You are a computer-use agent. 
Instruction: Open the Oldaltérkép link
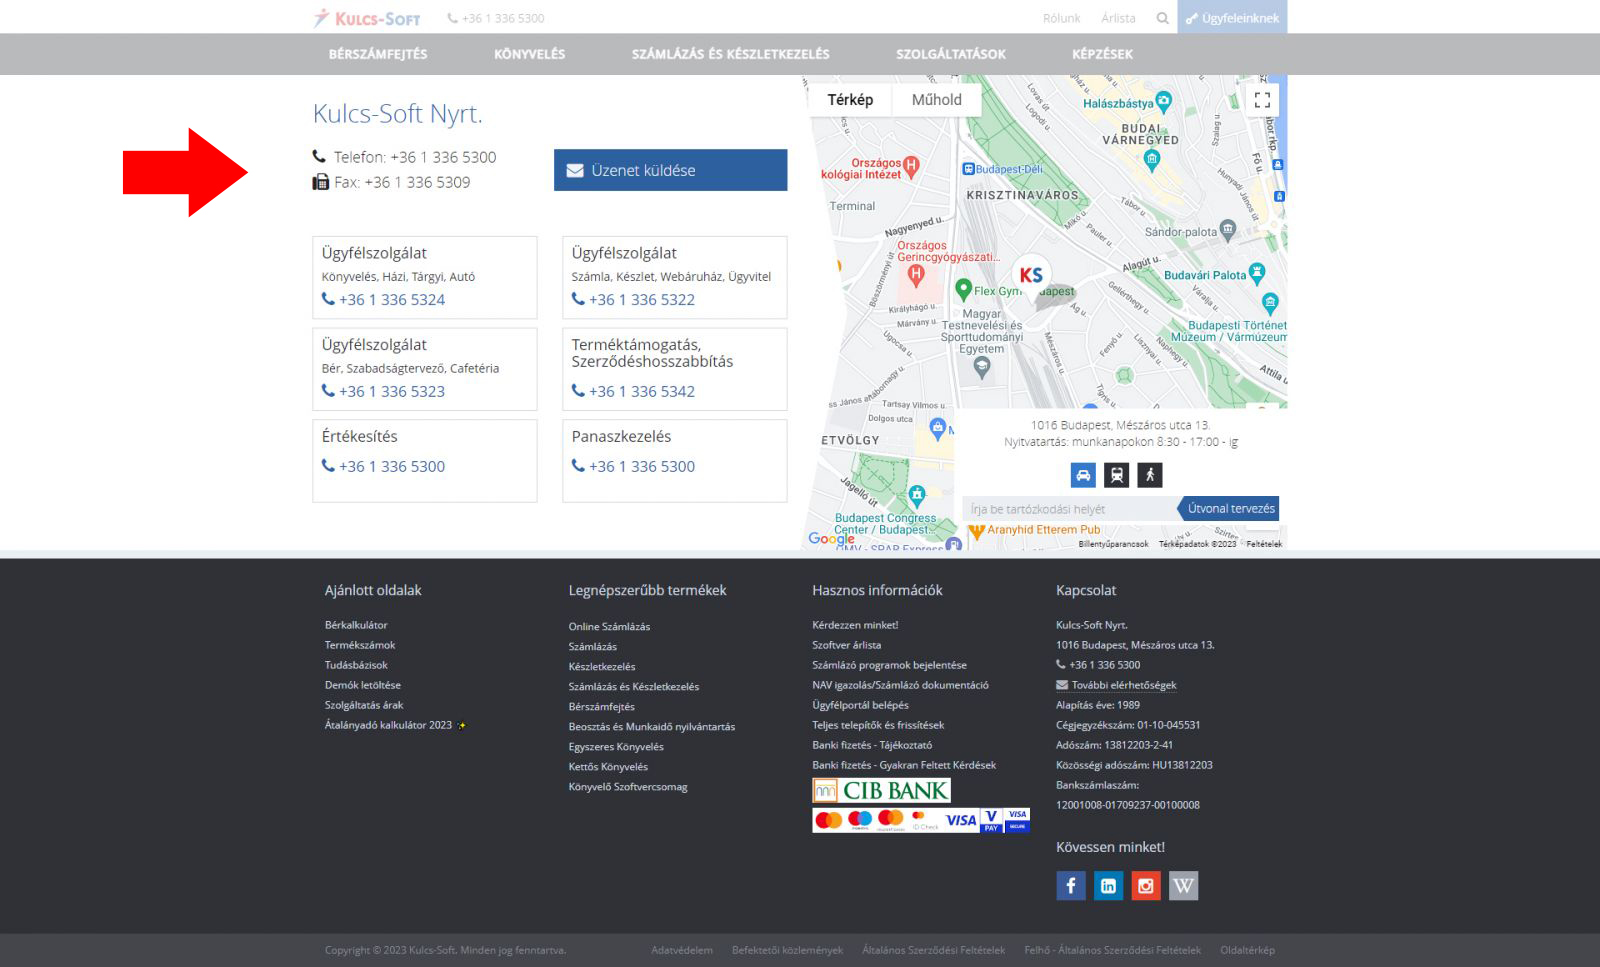point(1247,950)
